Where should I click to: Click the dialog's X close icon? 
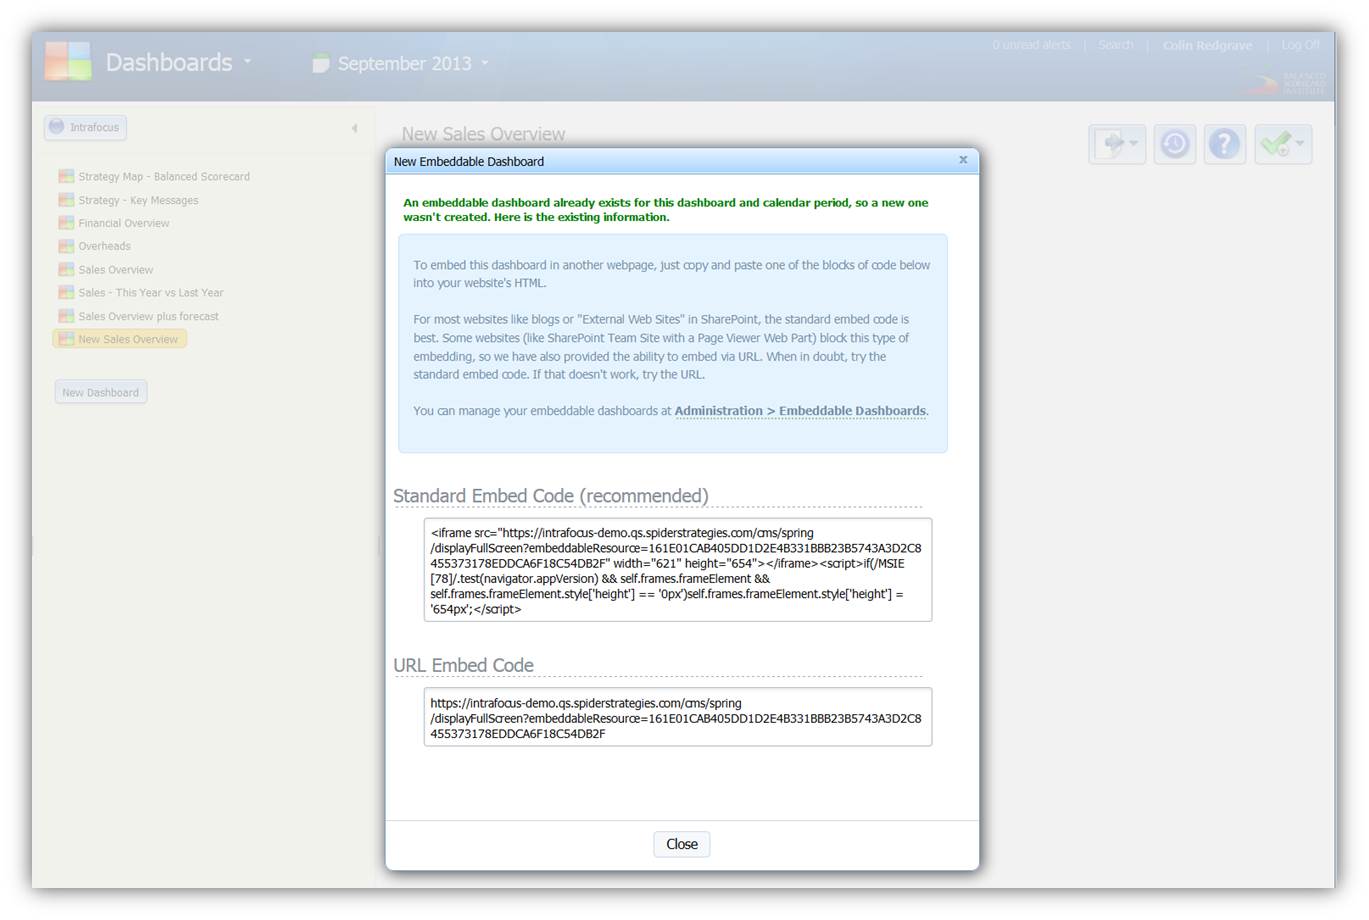(963, 160)
